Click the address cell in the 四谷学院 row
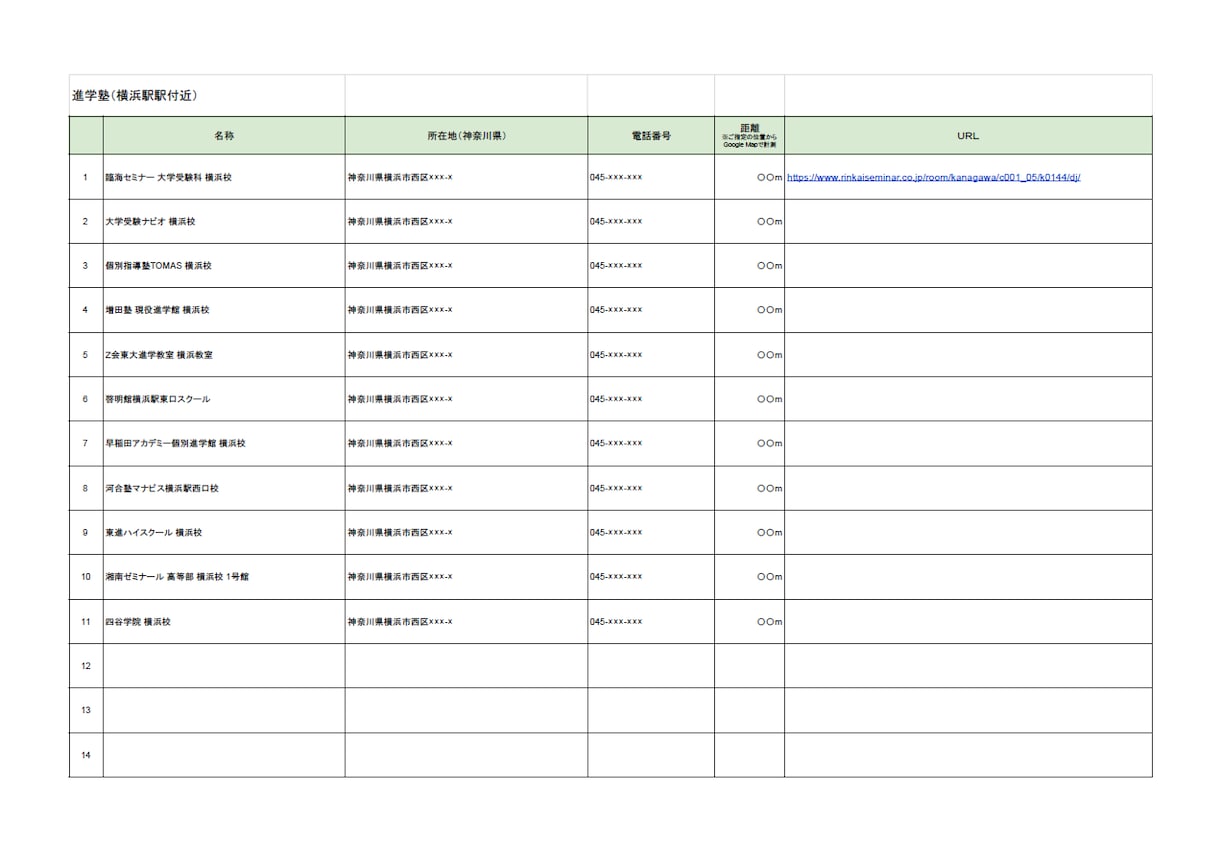 [466, 622]
